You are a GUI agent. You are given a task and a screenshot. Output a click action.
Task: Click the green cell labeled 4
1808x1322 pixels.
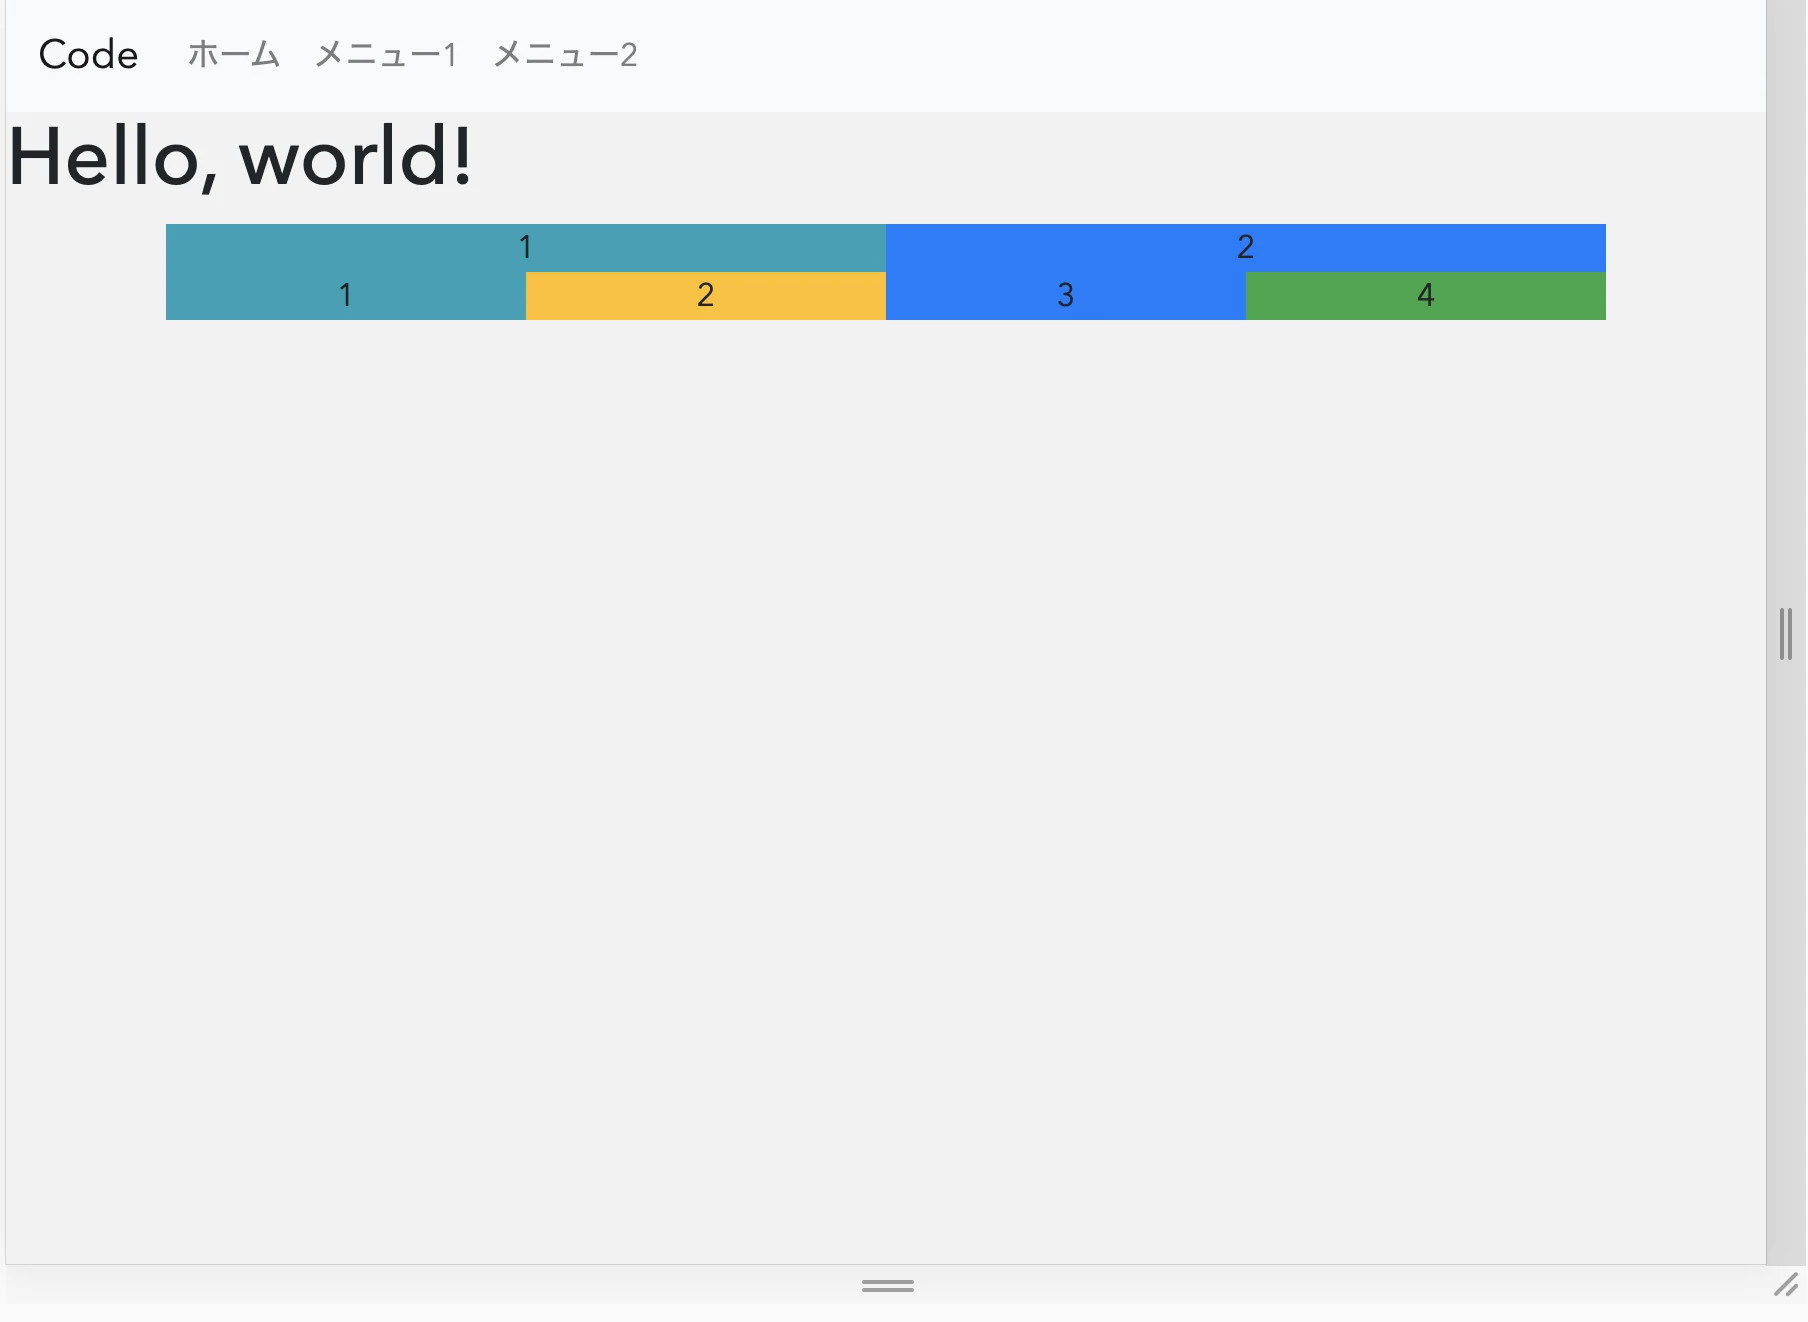point(1426,296)
